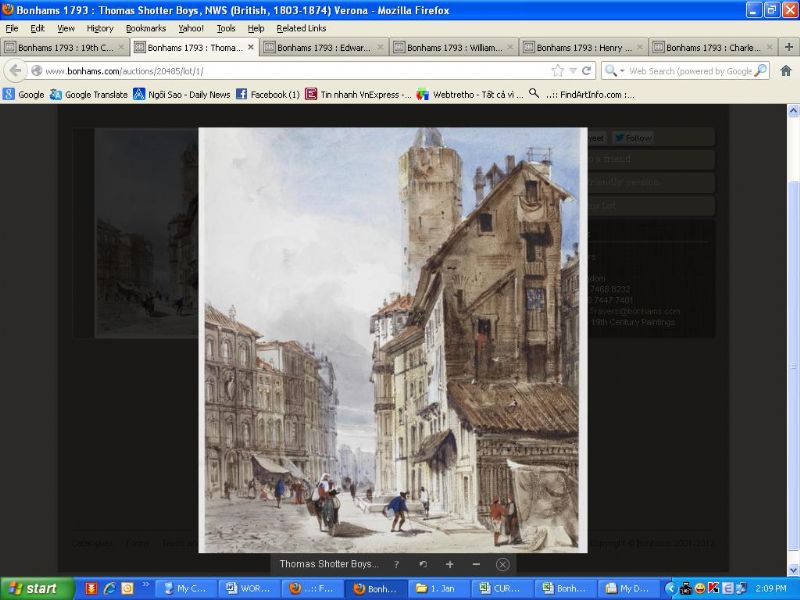This screenshot has height=600, width=800.
Task: Zoom out using the minus icon
Action: 476,564
